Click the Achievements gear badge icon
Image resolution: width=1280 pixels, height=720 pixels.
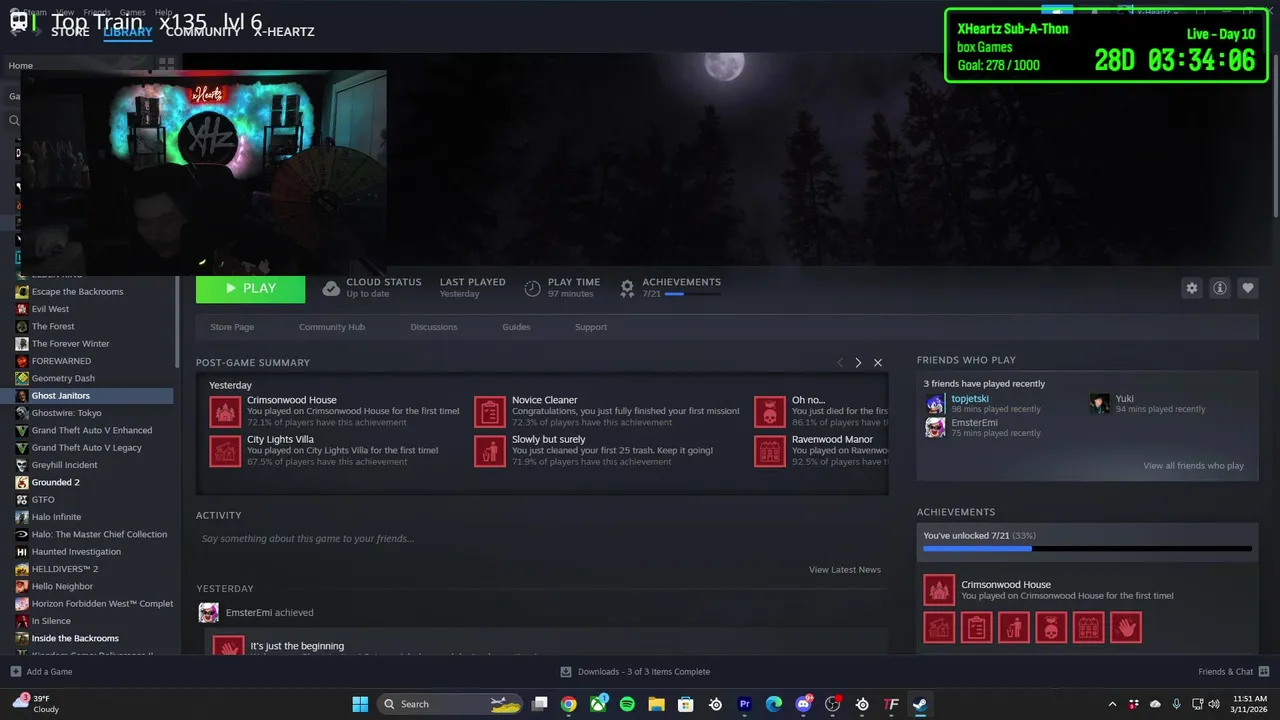pos(627,288)
